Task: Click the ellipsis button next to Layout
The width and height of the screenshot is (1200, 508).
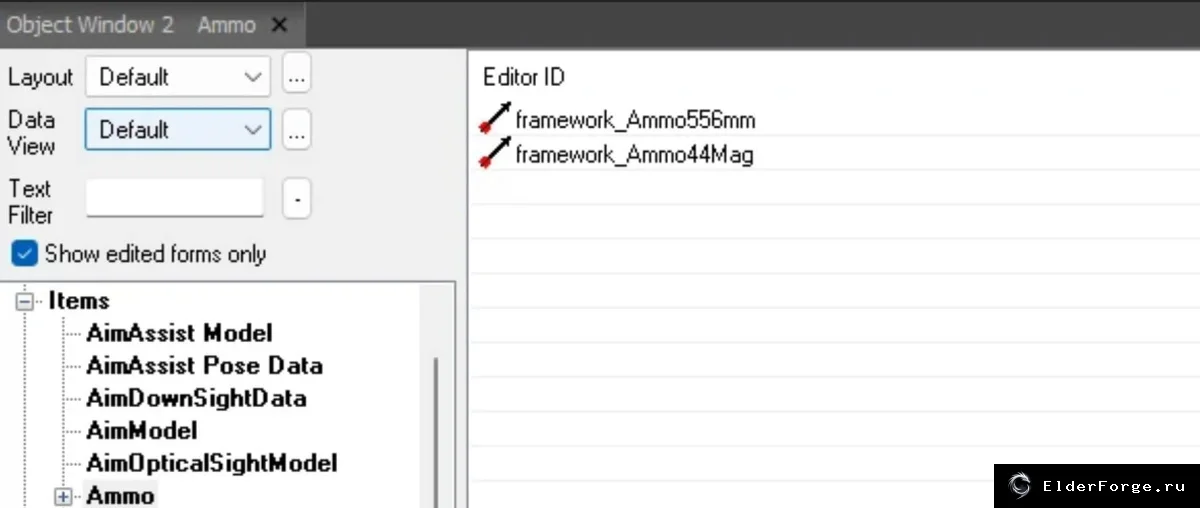Action: (x=297, y=77)
